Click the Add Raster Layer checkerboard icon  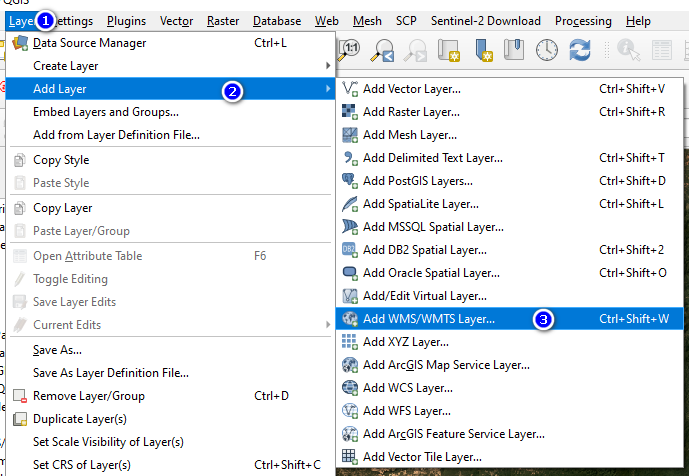tap(350, 112)
